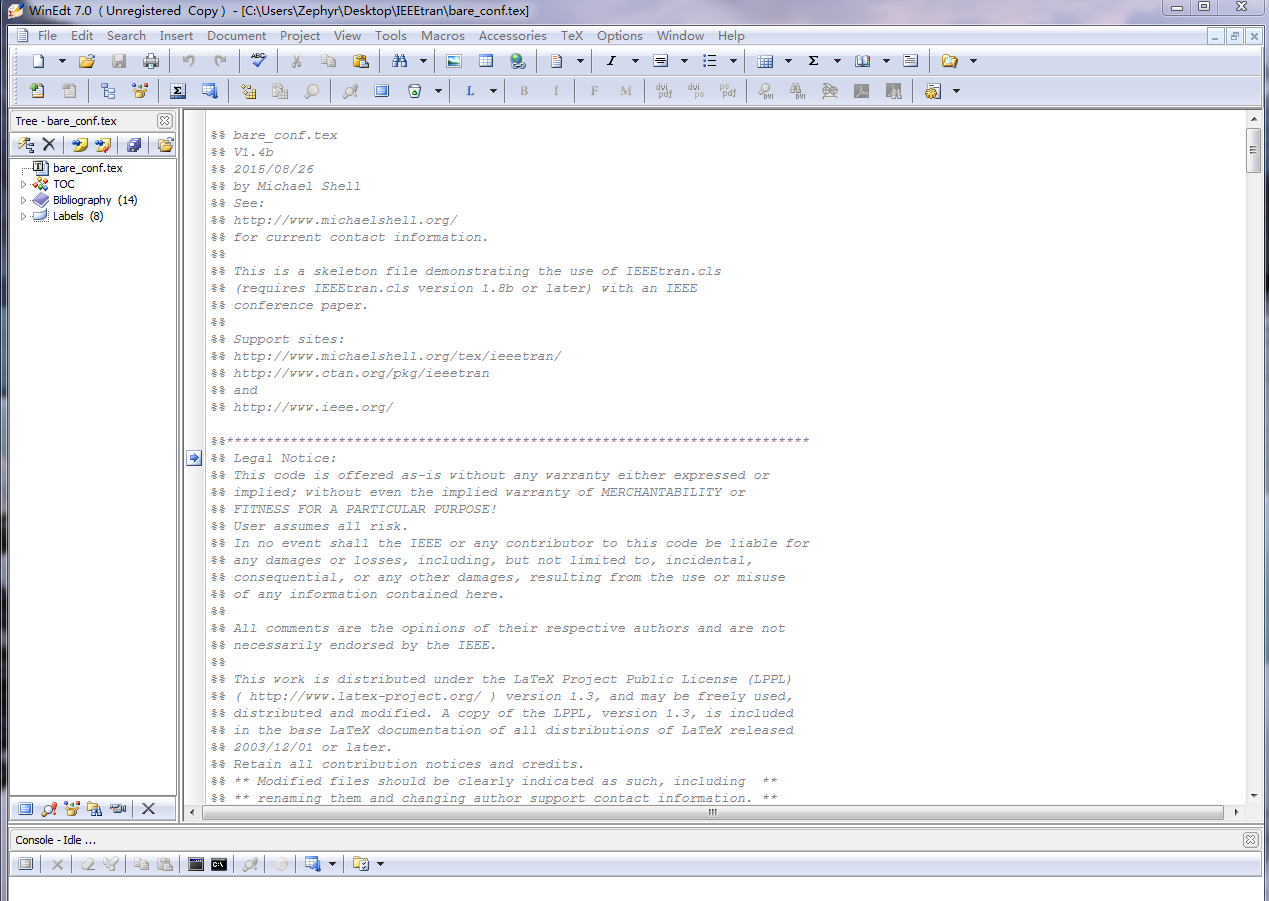This screenshot has height=901, width=1269.
Task: Open New document dropdown arrow
Action: pos(62,61)
